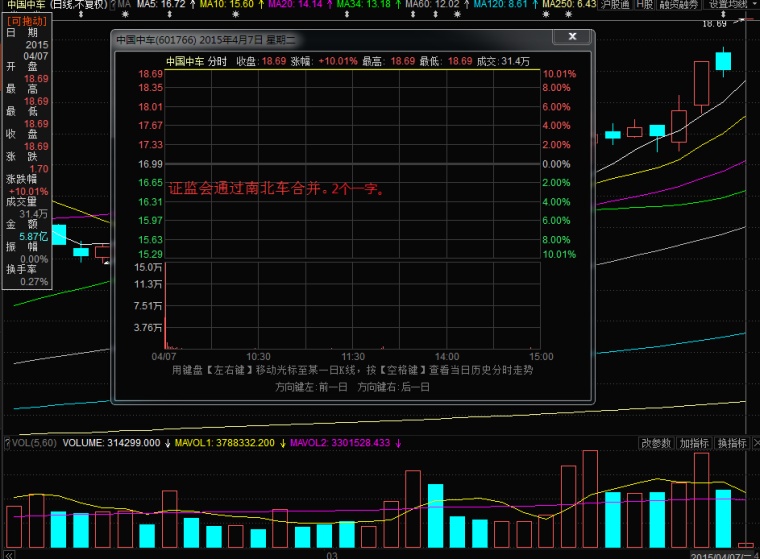Click the 可拖动 draggable info panel label
Image resolution: width=760 pixels, height=559 pixels.
pyautogui.click(x=26, y=19)
